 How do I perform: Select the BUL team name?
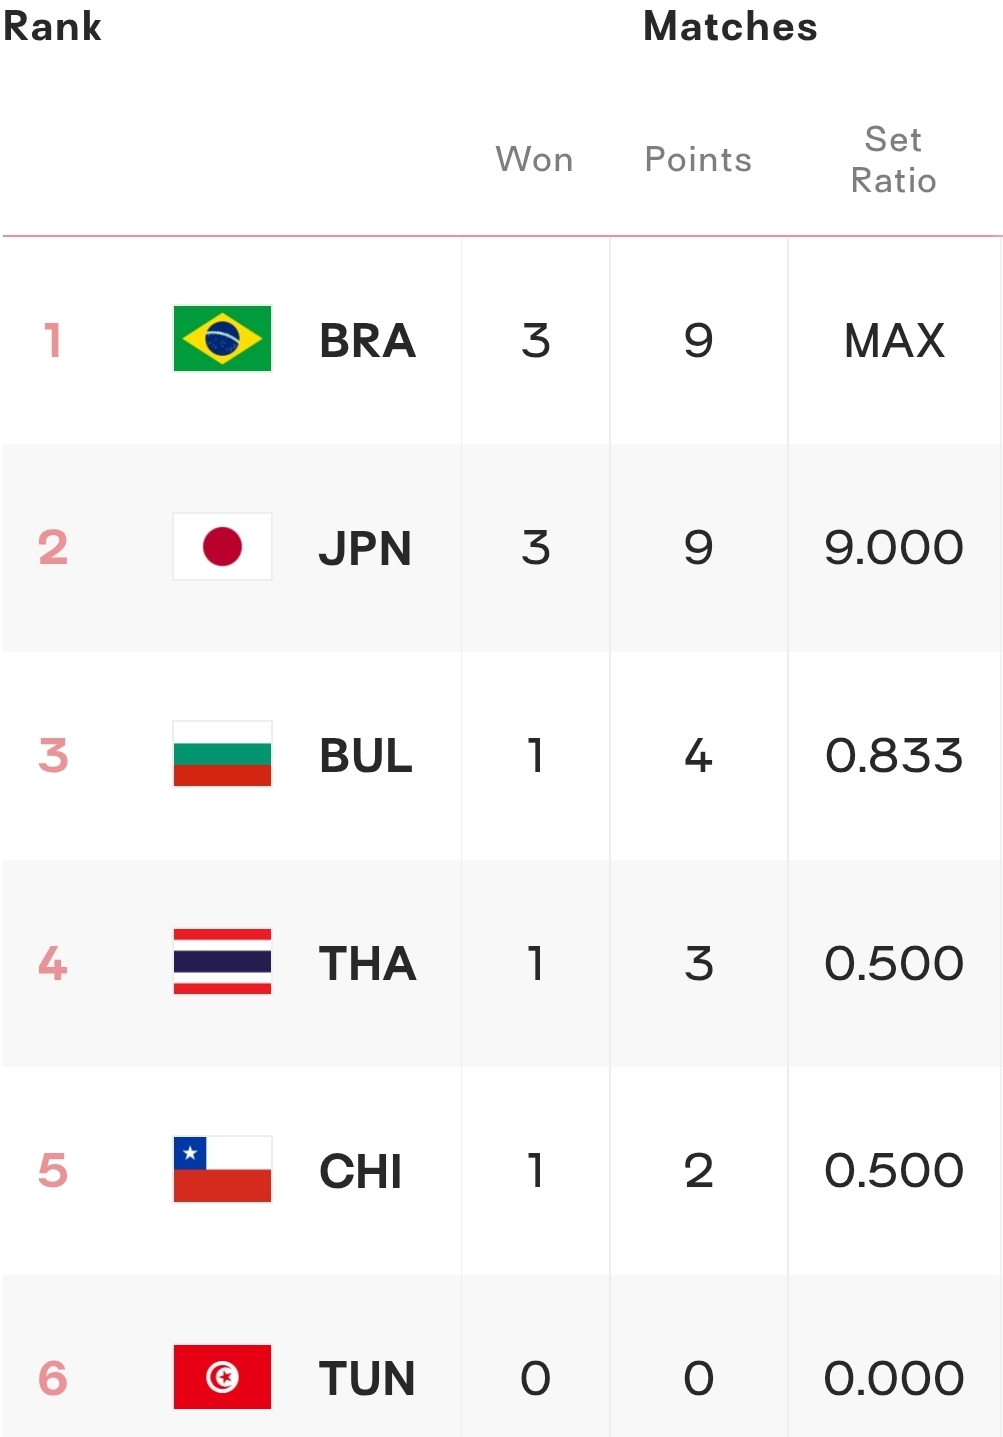click(366, 756)
